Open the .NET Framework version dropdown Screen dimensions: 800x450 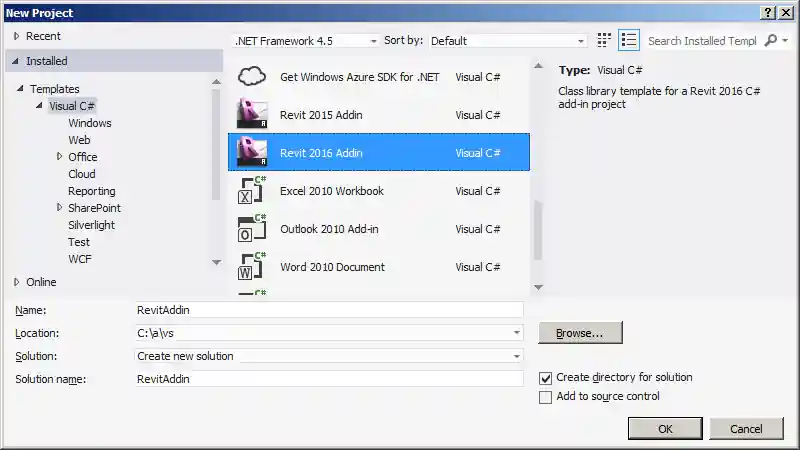pos(305,41)
